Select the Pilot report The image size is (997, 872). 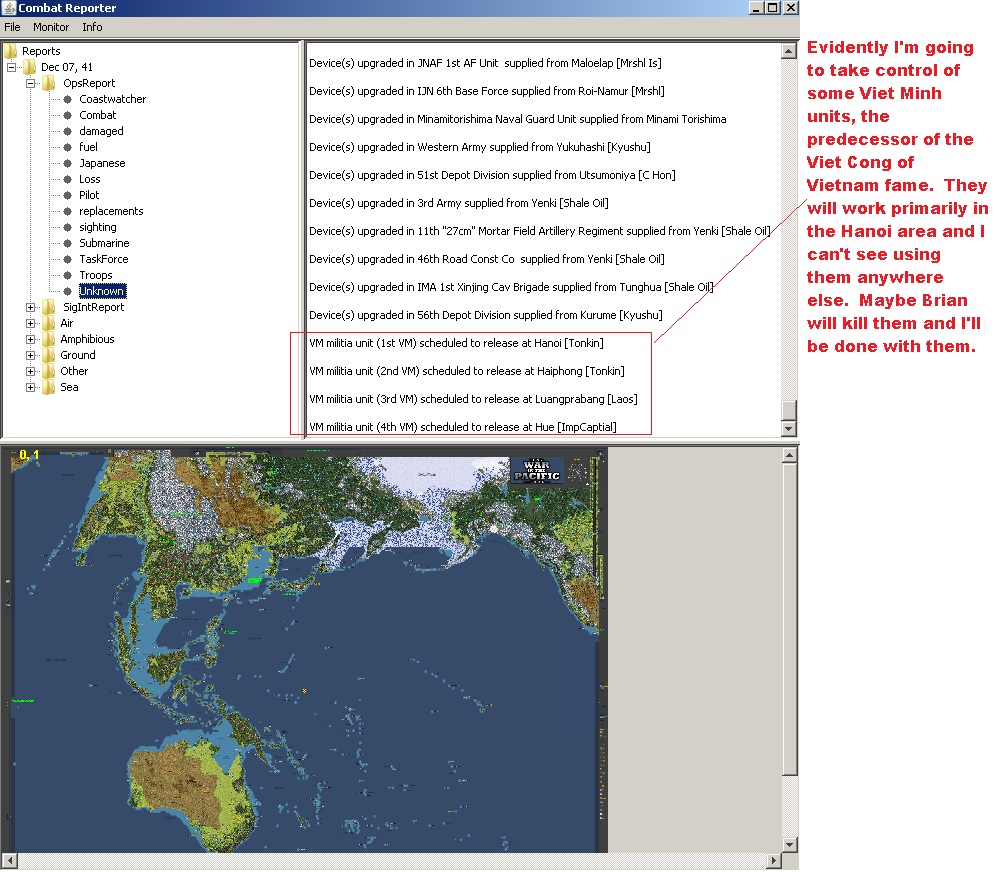[x=89, y=195]
